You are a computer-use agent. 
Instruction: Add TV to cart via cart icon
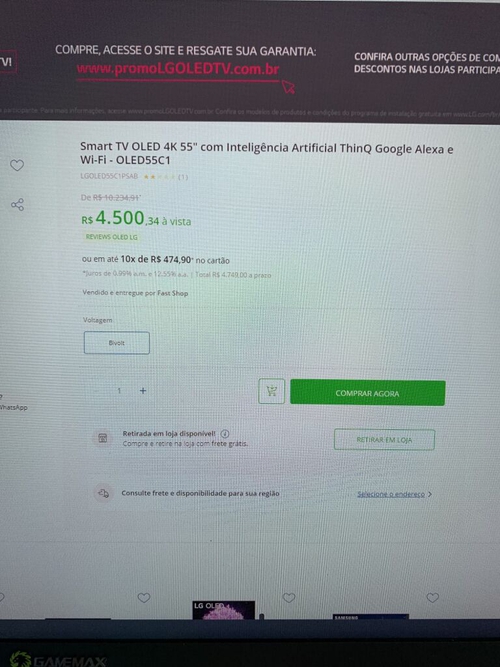[x=271, y=391]
